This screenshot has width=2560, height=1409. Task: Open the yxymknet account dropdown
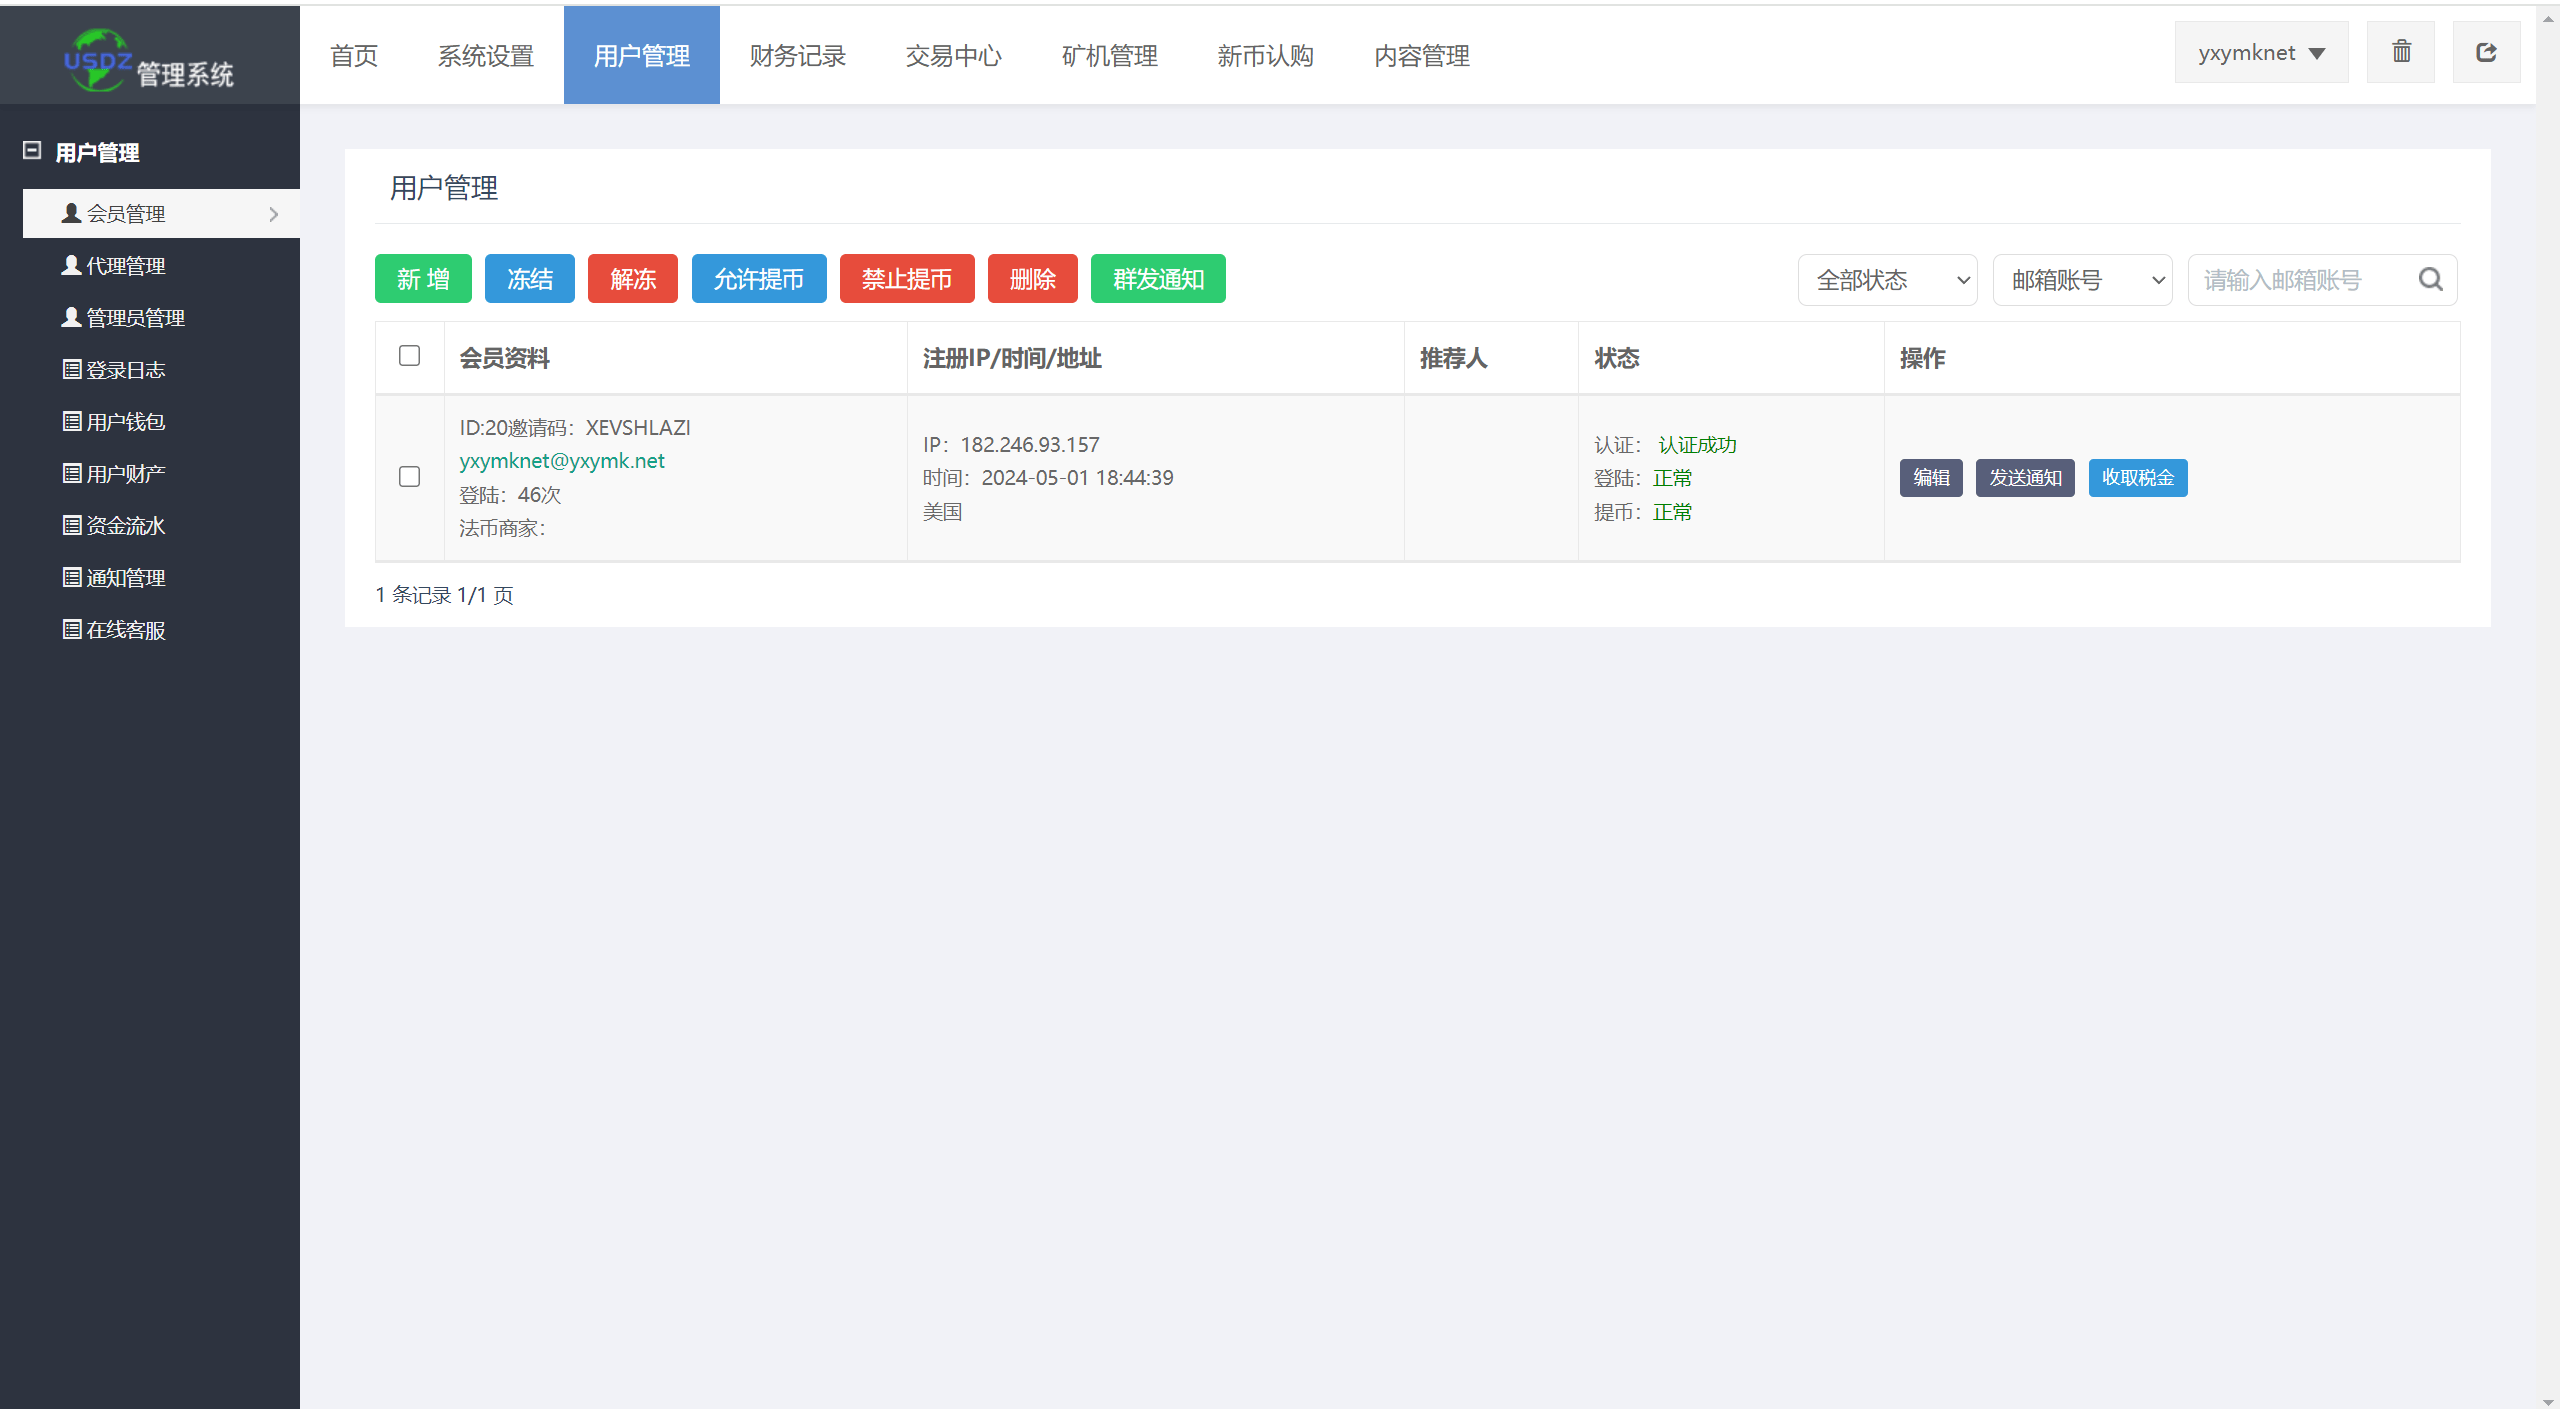[2261, 52]
